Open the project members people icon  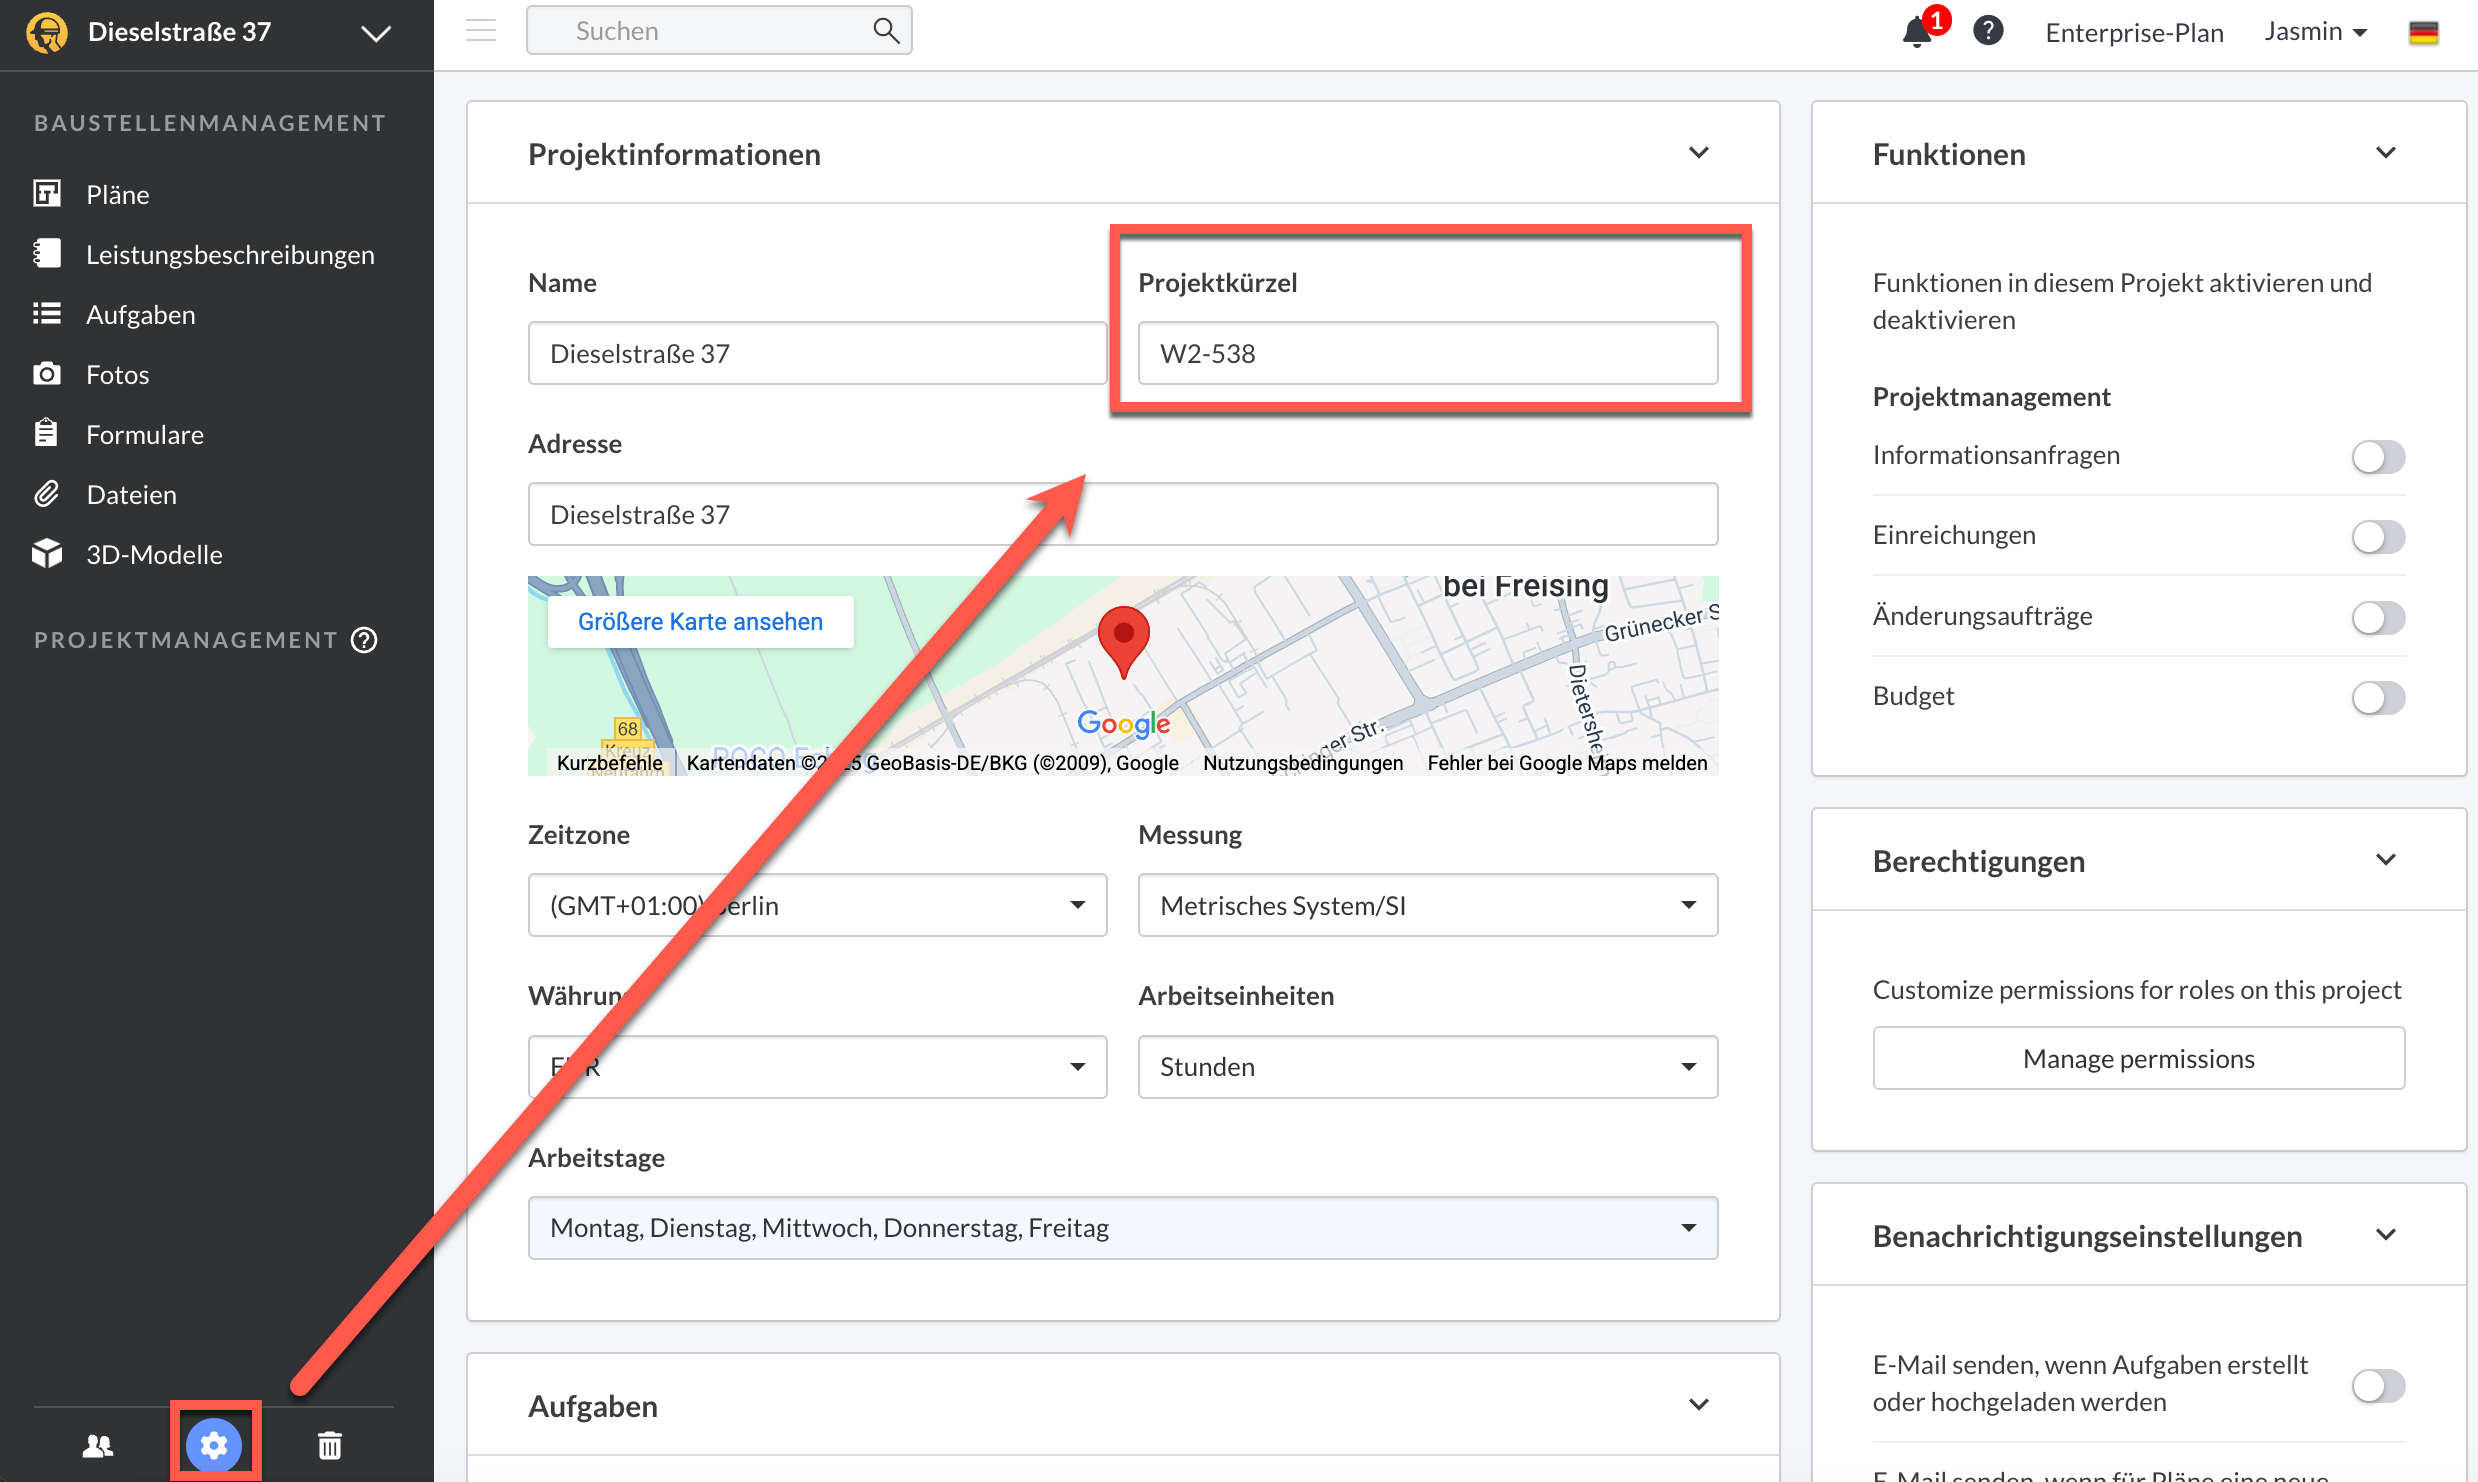coord(98,1446)
